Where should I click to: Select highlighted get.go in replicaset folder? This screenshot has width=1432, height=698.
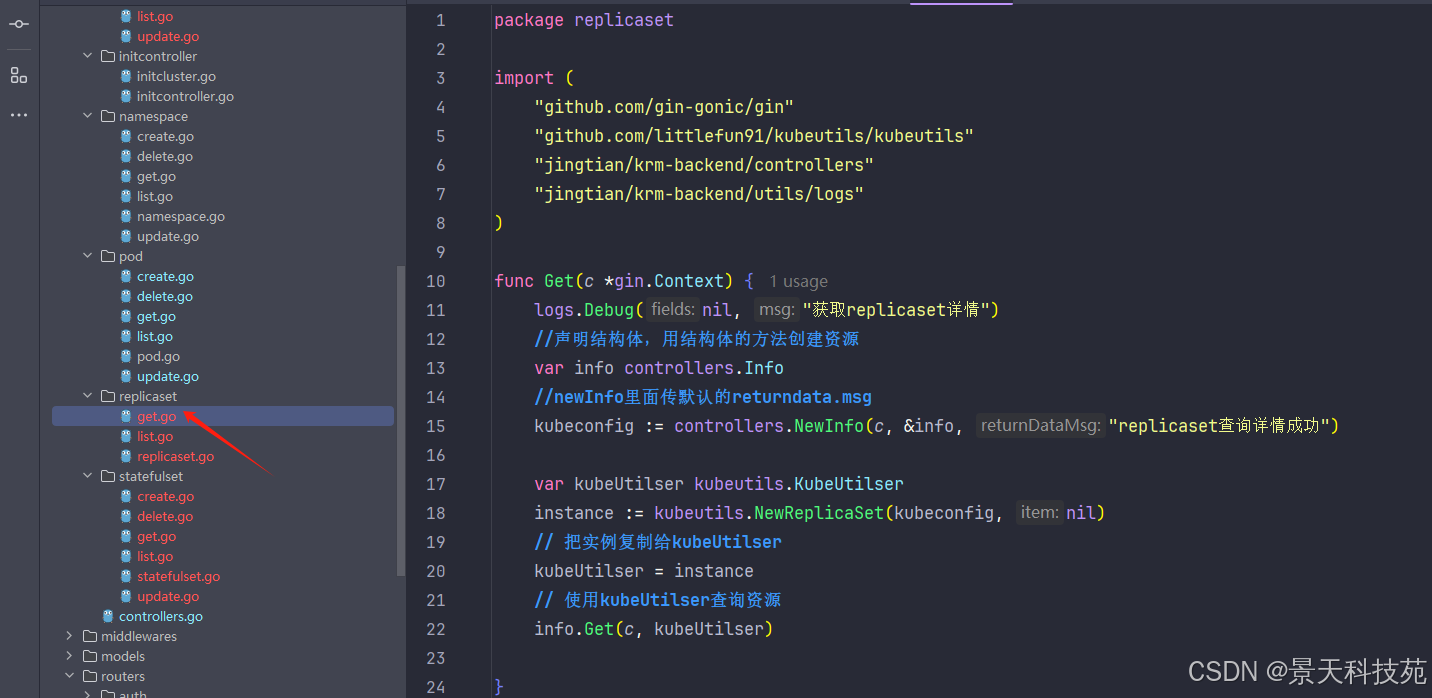coord(223,416)
